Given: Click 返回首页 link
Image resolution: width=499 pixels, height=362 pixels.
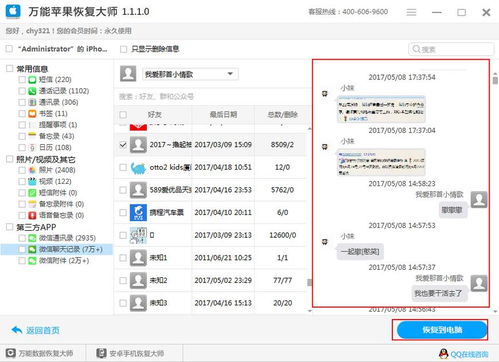Looking at the screenshot, I should click(43, 330).
